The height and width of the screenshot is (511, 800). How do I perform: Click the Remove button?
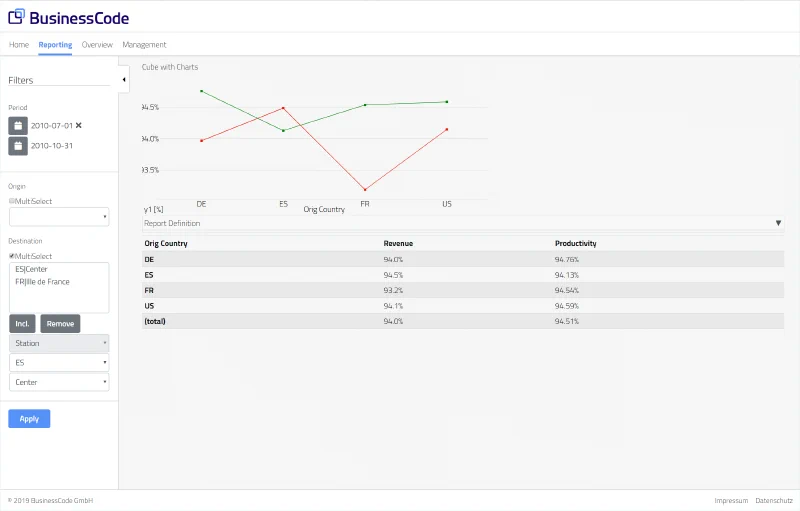click(x=60, y=324)
